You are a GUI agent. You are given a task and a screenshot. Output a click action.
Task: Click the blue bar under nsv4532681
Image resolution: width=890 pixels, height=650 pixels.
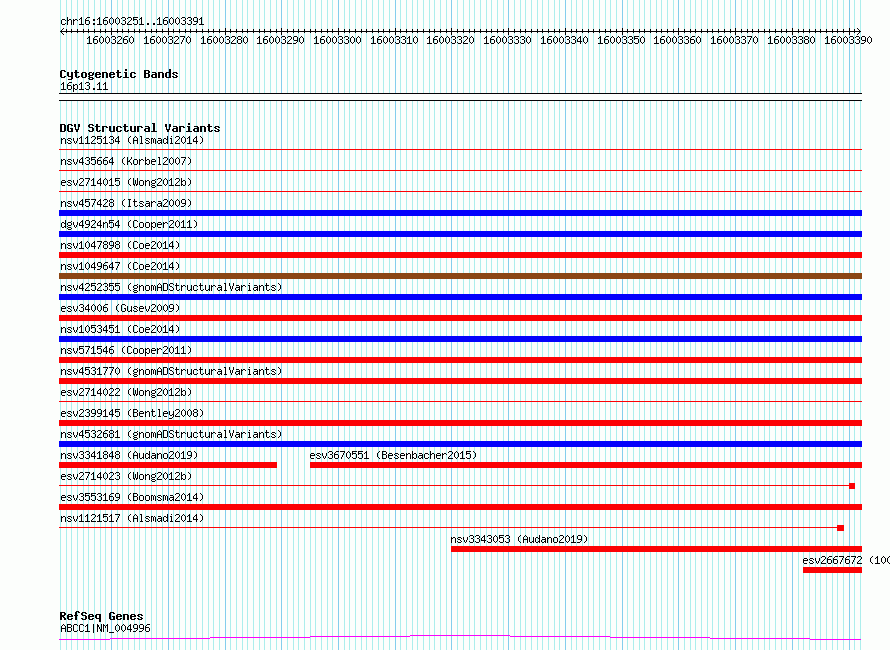point(460,444)
